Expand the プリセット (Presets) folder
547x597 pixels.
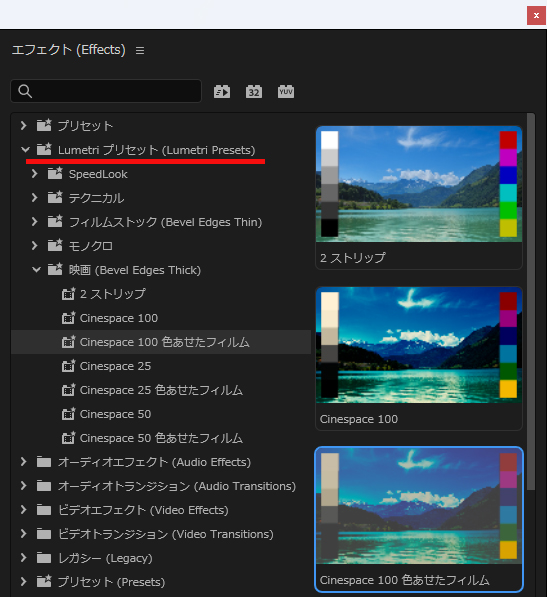24,581
